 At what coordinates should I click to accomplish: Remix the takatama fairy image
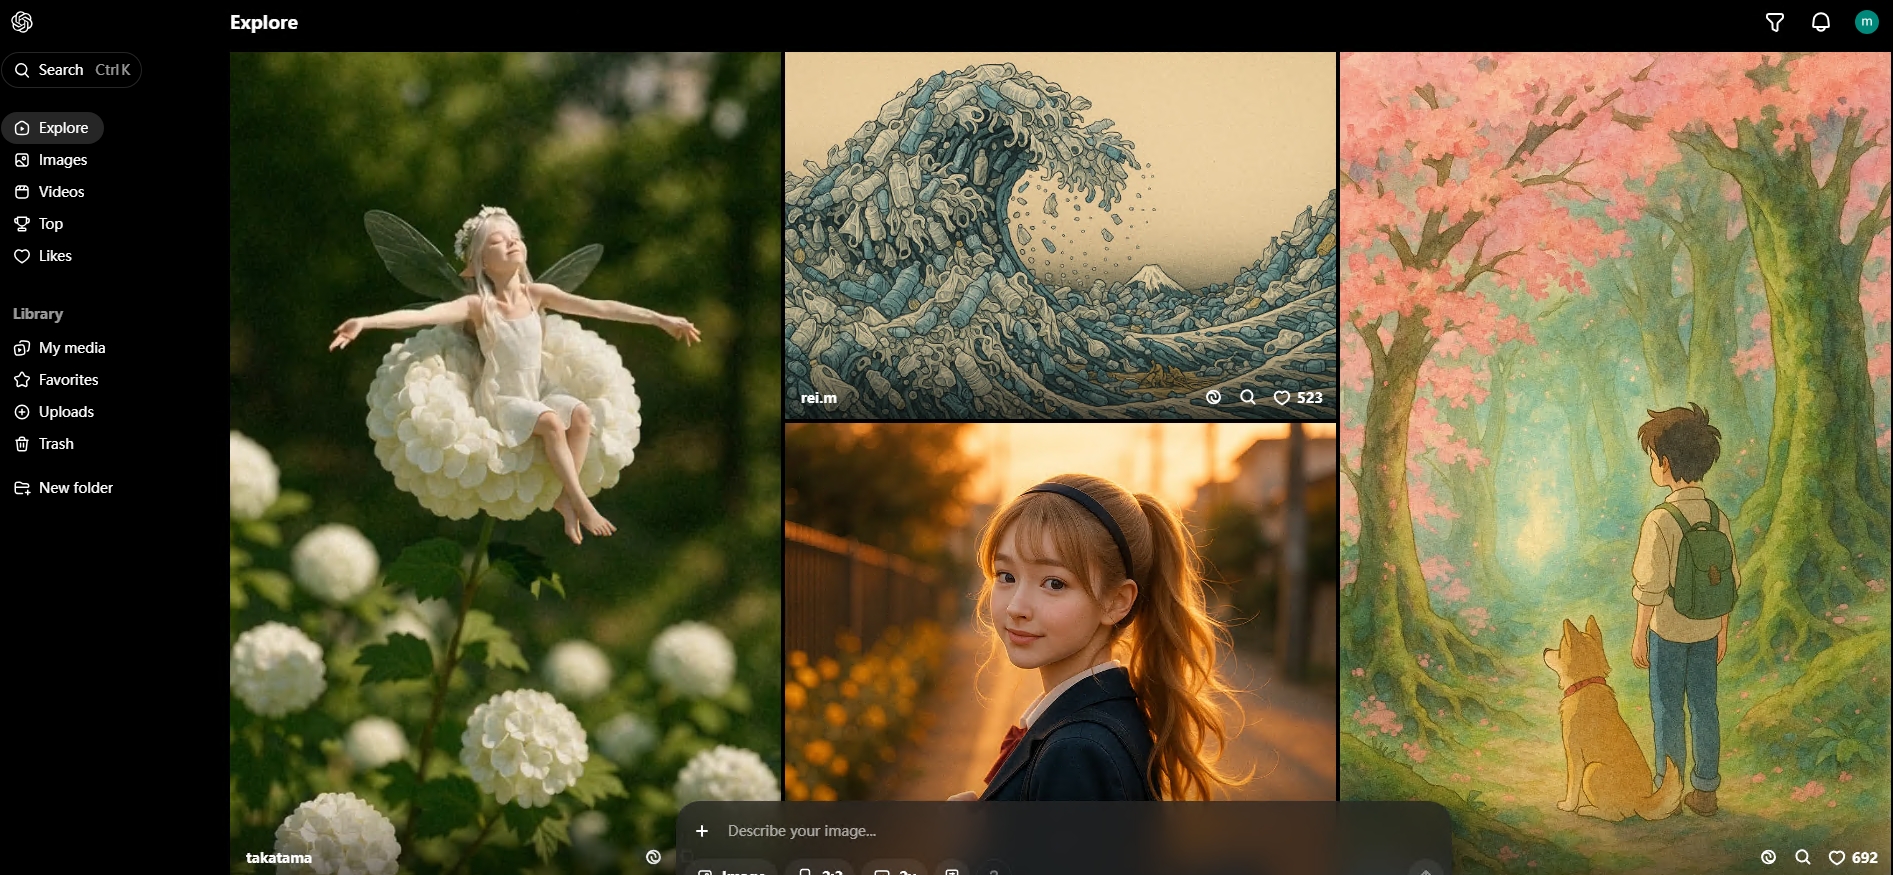pos(653,857)
